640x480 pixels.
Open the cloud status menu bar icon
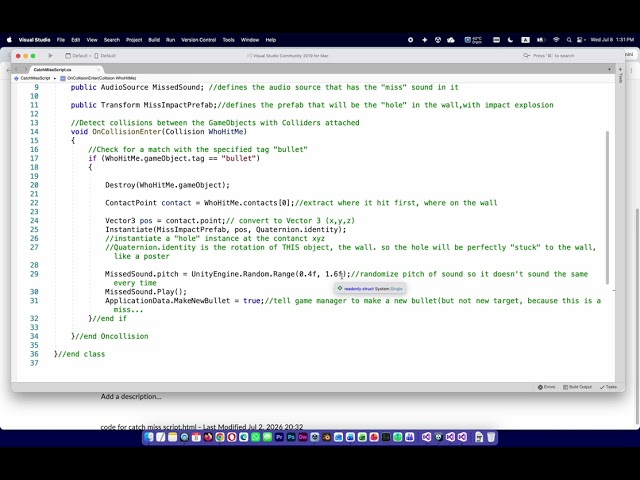(451, 40)
